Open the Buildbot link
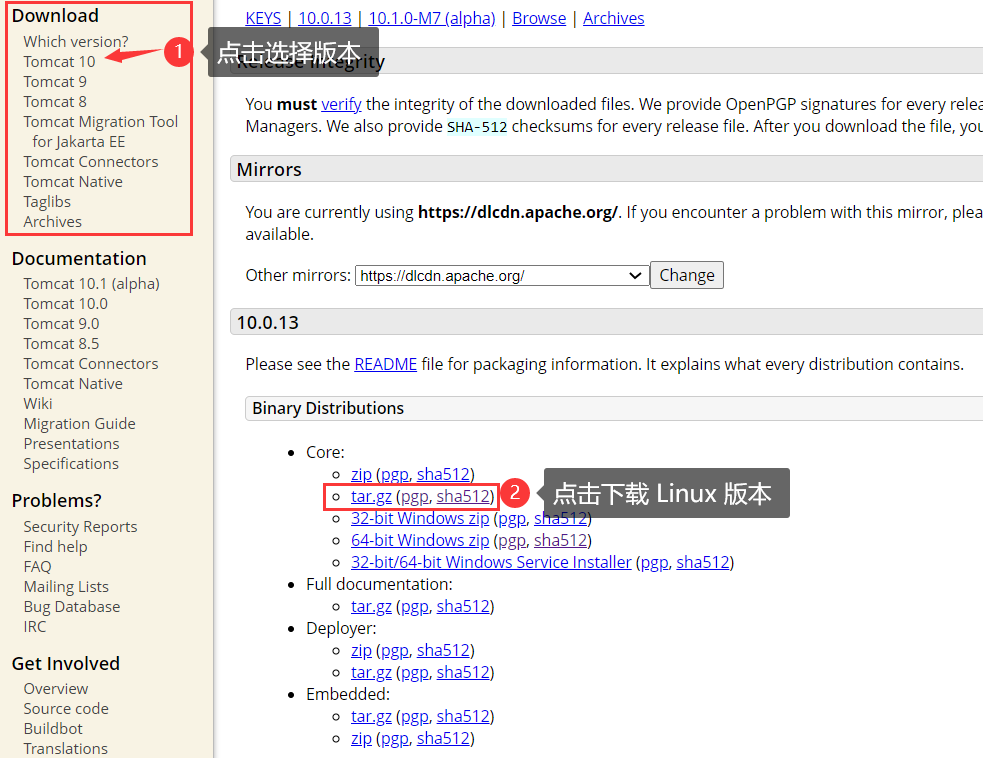The image size is (983, 758). pos(53,729)
